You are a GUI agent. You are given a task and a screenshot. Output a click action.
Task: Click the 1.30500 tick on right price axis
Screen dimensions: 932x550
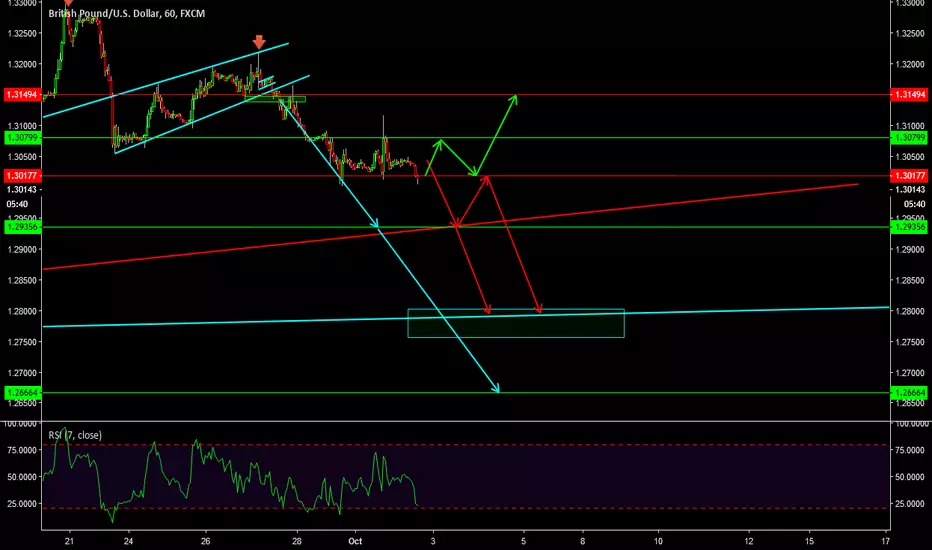click(x=910, y=157)
